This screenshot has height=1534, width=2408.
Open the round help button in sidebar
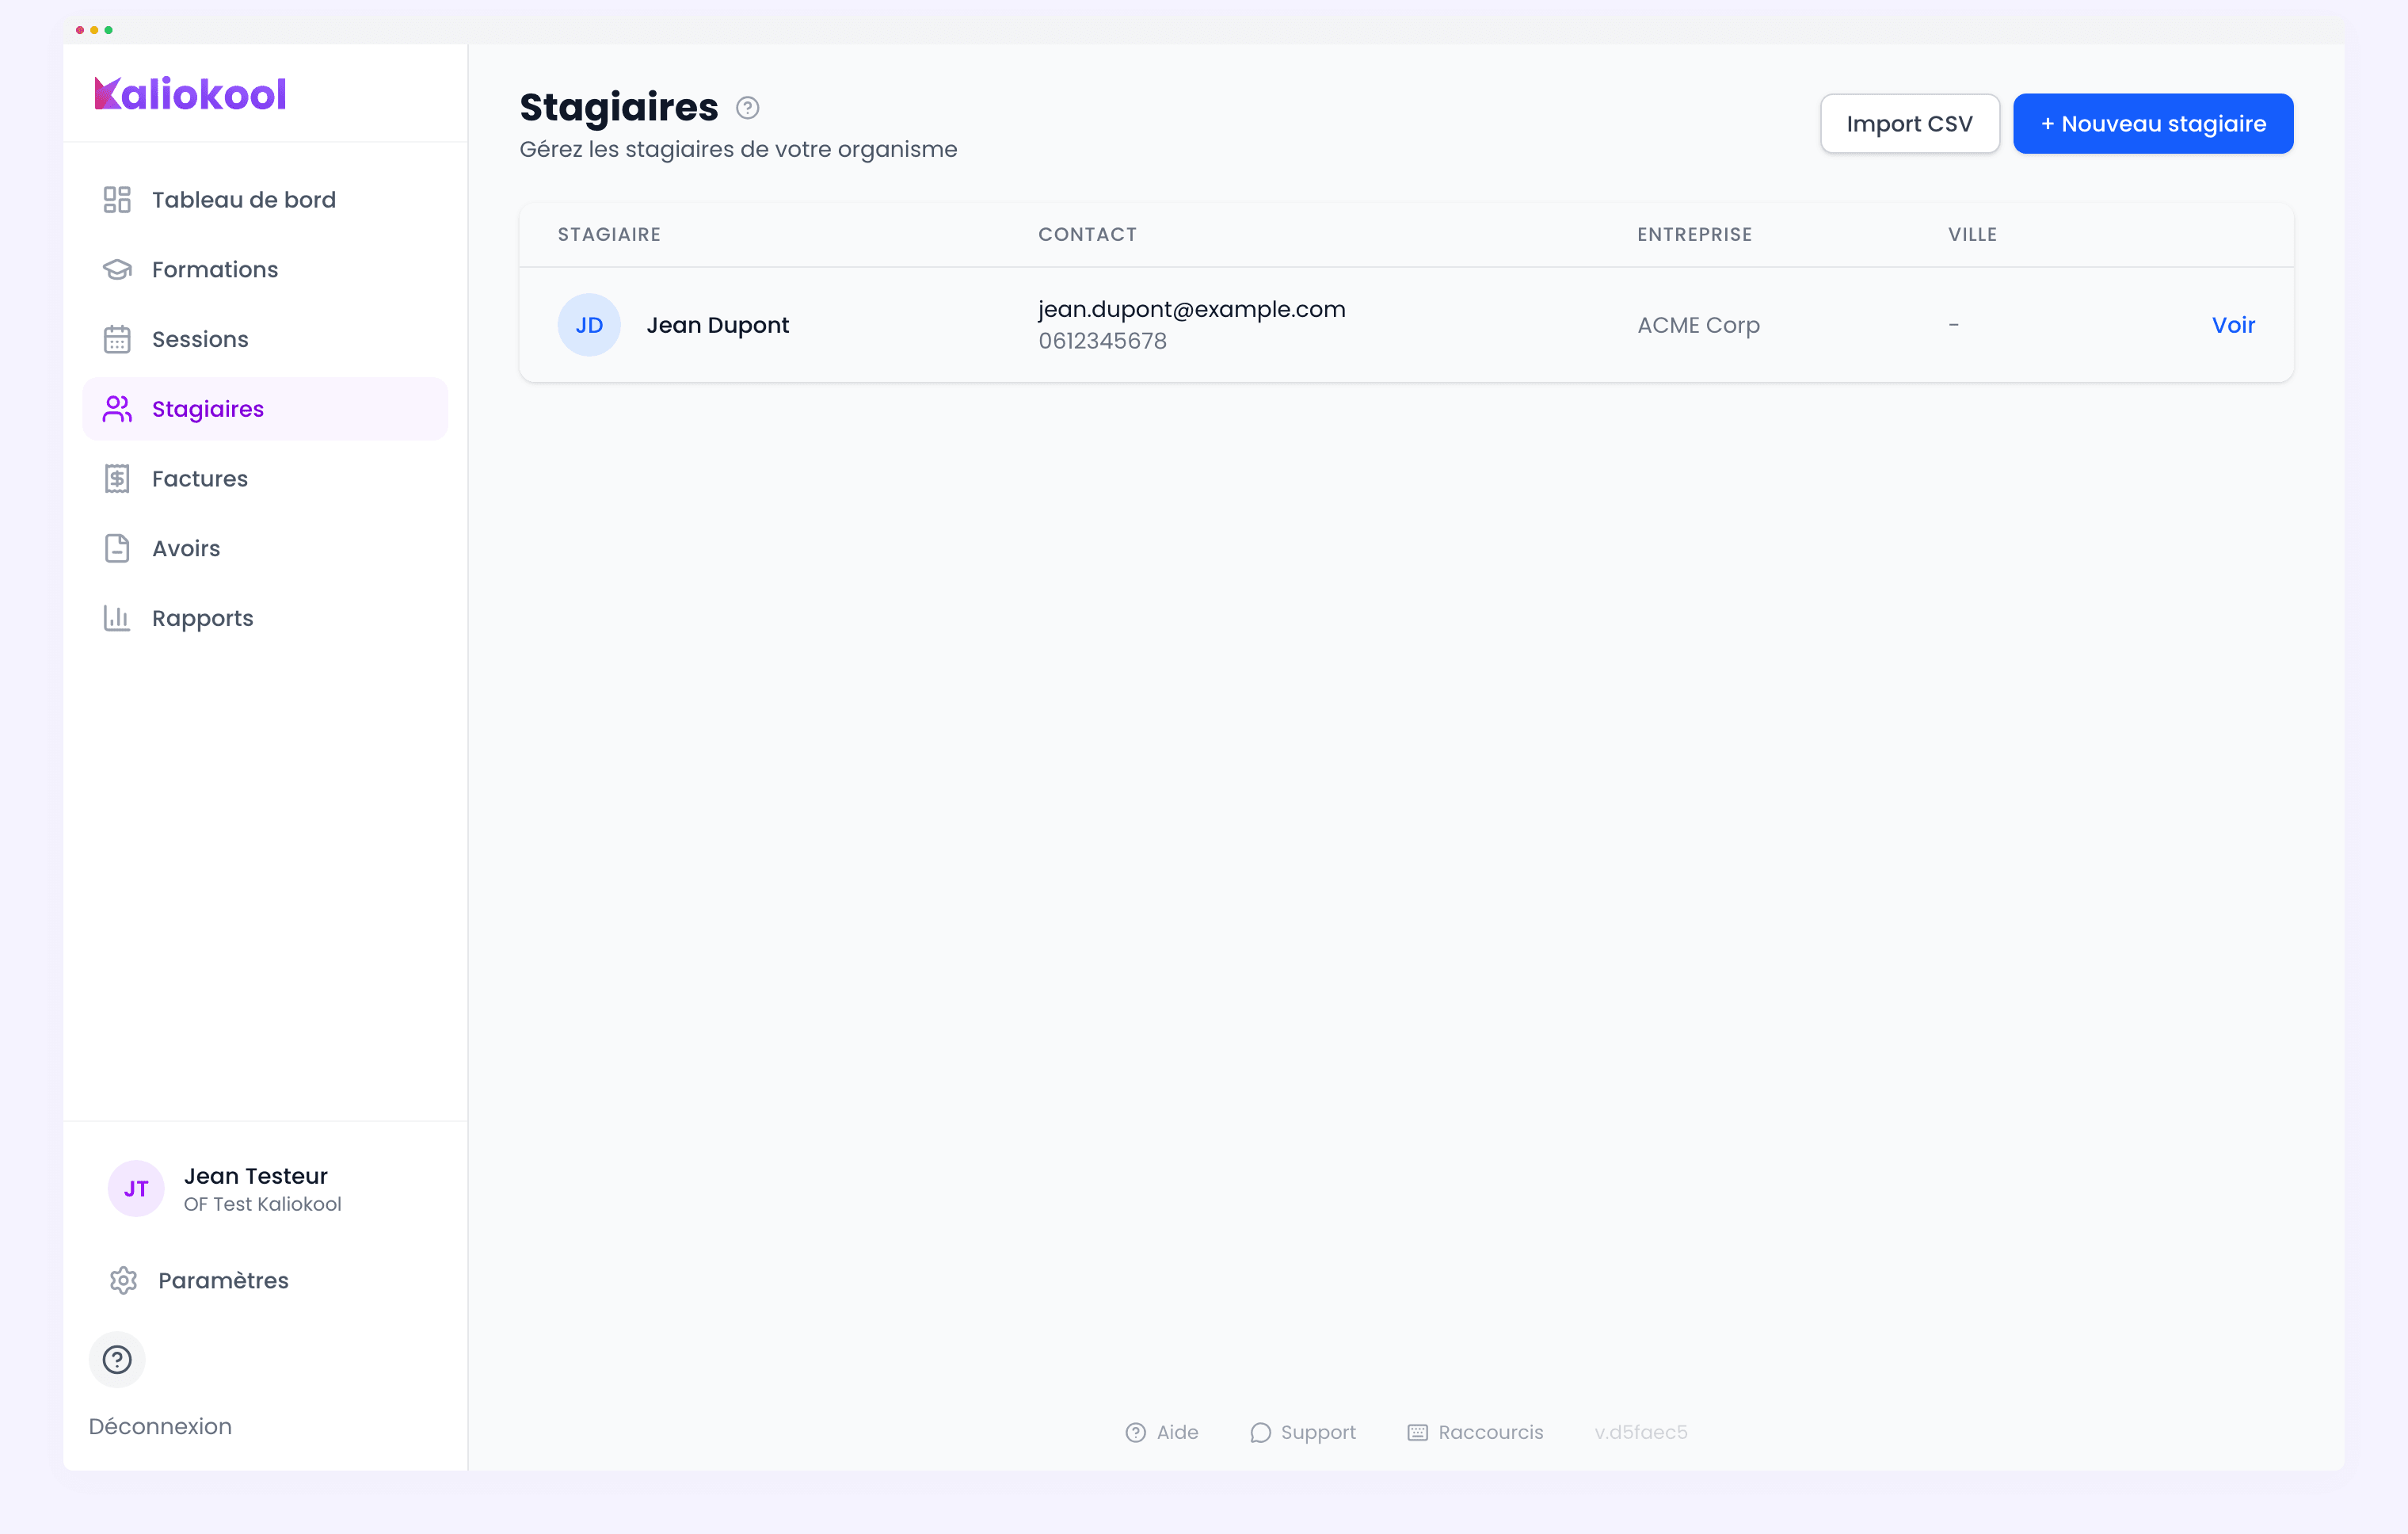click(117, 1360)
